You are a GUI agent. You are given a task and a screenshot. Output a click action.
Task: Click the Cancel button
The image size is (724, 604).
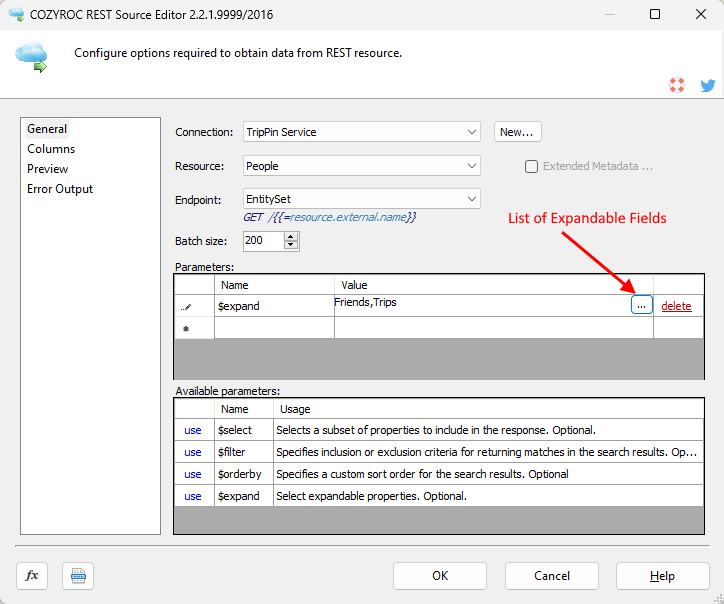[x=552, y=576]
